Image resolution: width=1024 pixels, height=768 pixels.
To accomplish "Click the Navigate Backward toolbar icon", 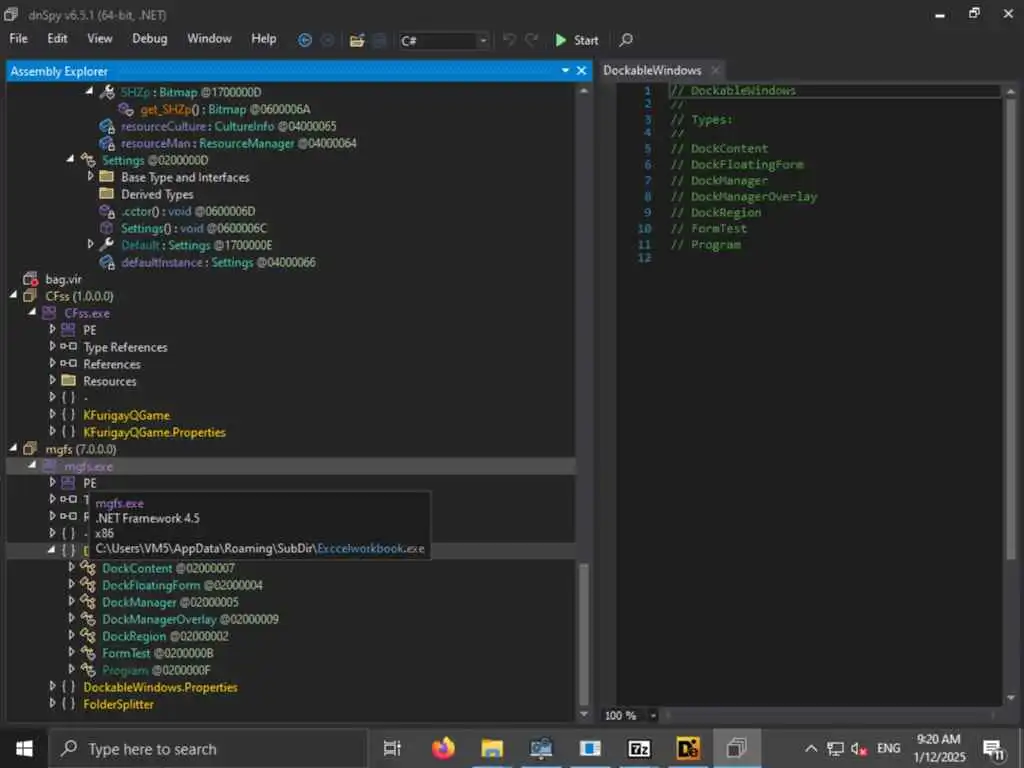I will pyautogui.click(x=304, y=40).
